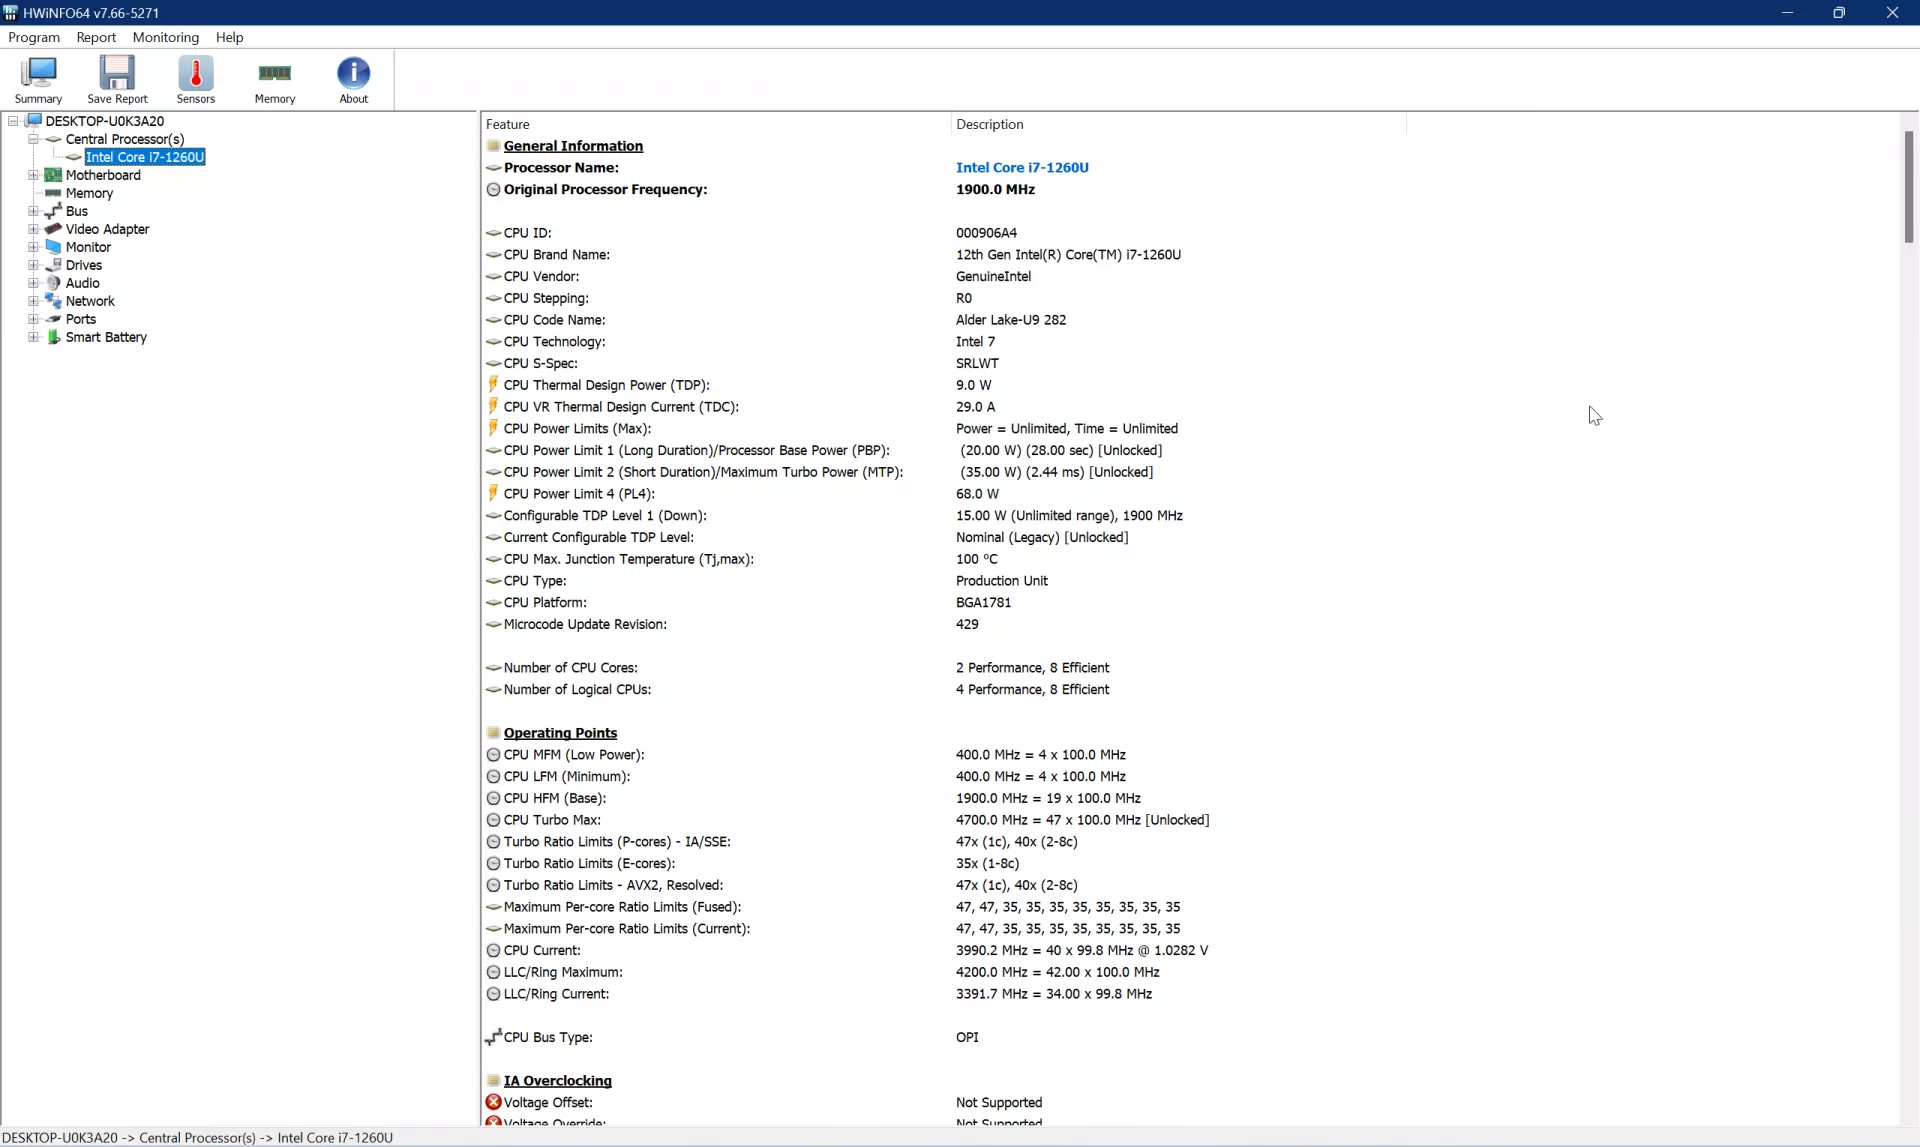The image size is (1920, 1147).
Task: Select the Smart Battery icon
Action: point(54,337)
